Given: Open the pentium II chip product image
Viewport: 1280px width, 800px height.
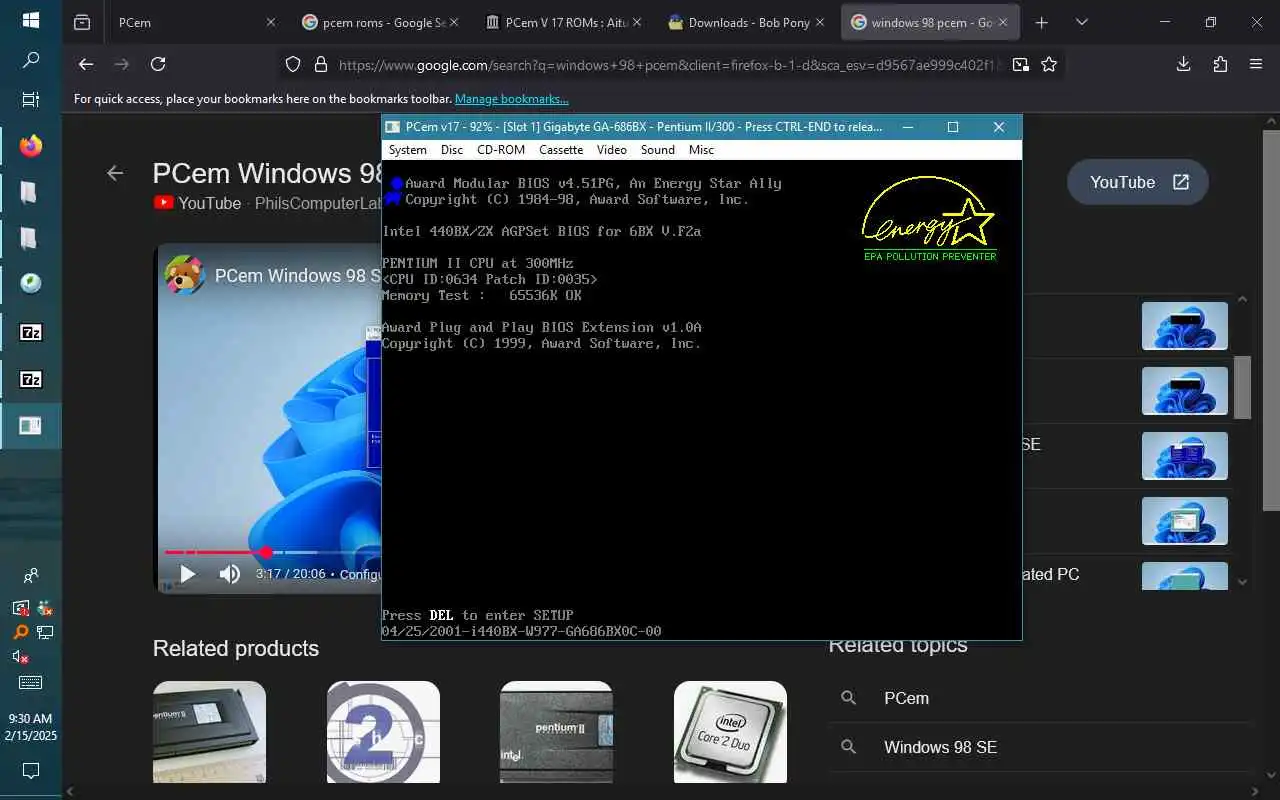Looking at the screenshot, I should tap(556, 732).
